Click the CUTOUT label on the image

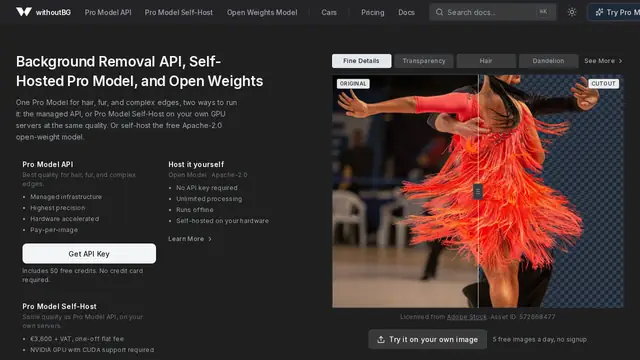[x=603, y=84]
